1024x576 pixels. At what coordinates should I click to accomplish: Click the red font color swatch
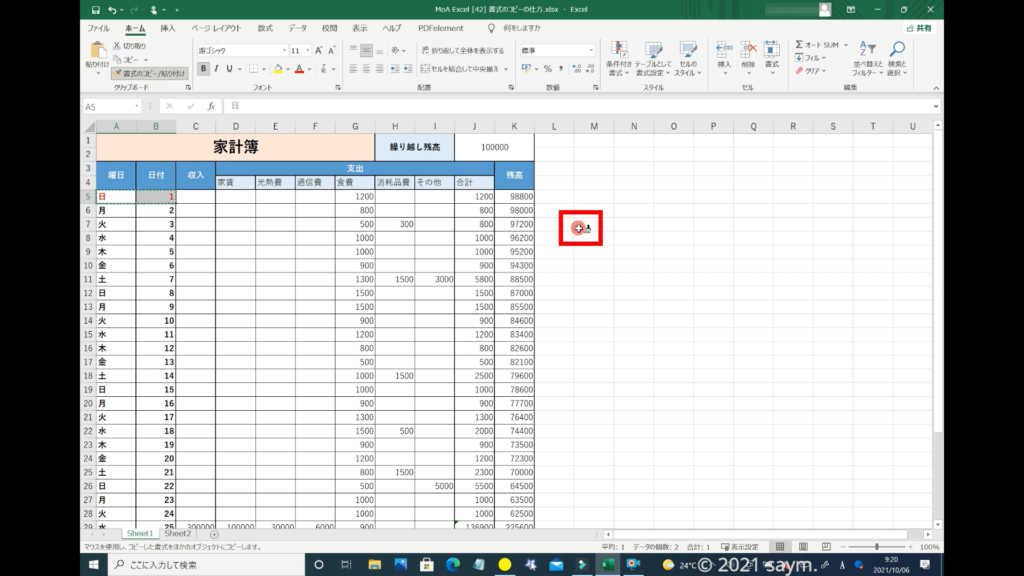coord(300,69)
